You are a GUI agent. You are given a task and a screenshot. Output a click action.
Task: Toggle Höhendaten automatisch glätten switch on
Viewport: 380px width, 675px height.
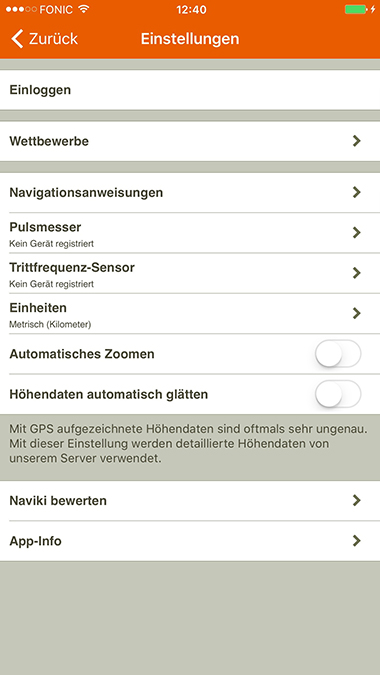coord(338,394)
